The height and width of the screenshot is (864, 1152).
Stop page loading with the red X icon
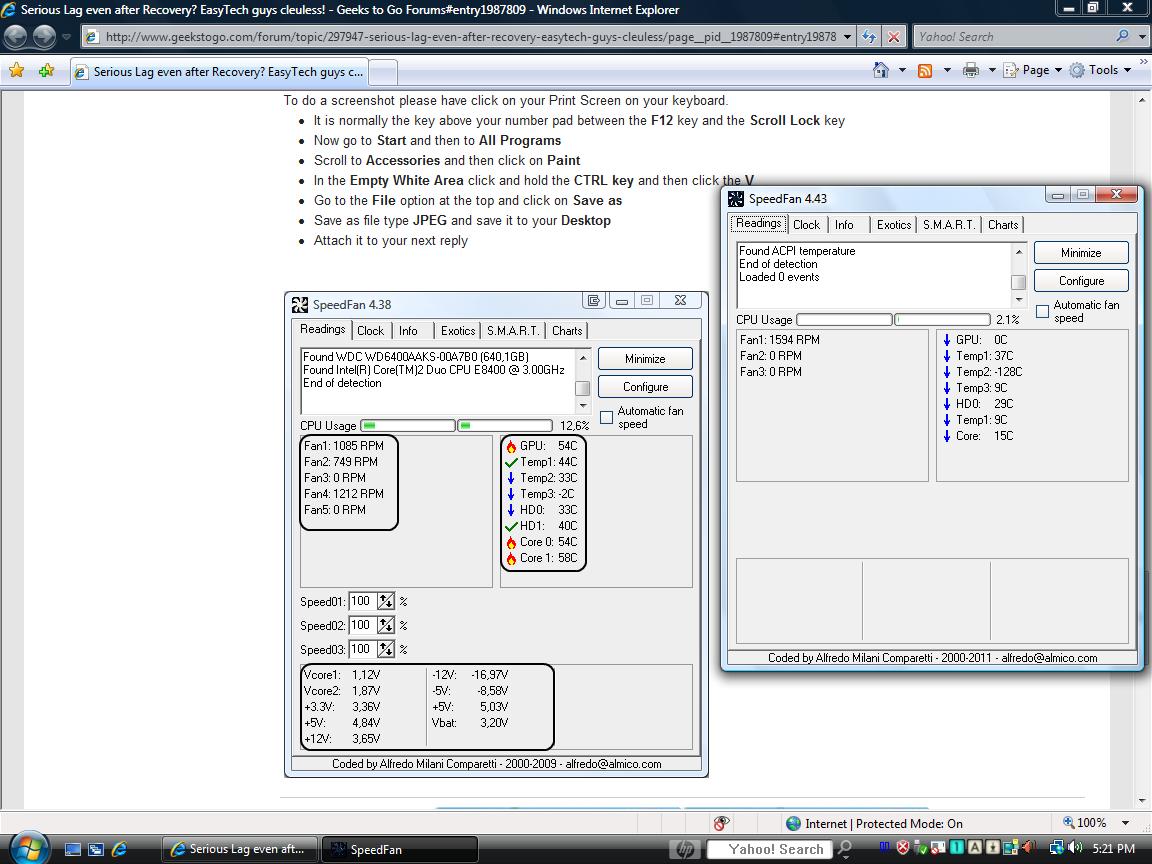893,36
